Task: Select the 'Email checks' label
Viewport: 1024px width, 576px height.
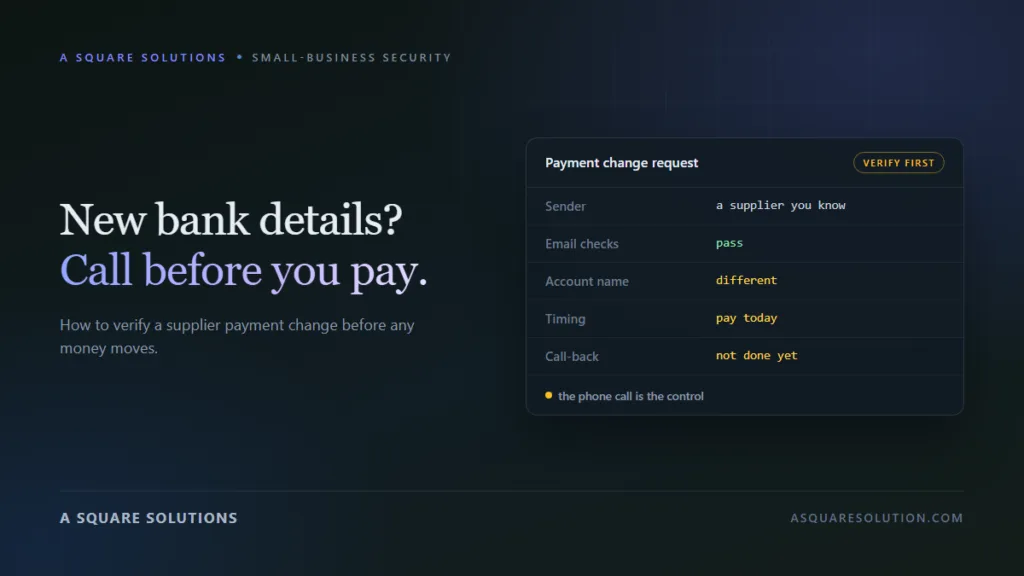Action: point(582,244)
